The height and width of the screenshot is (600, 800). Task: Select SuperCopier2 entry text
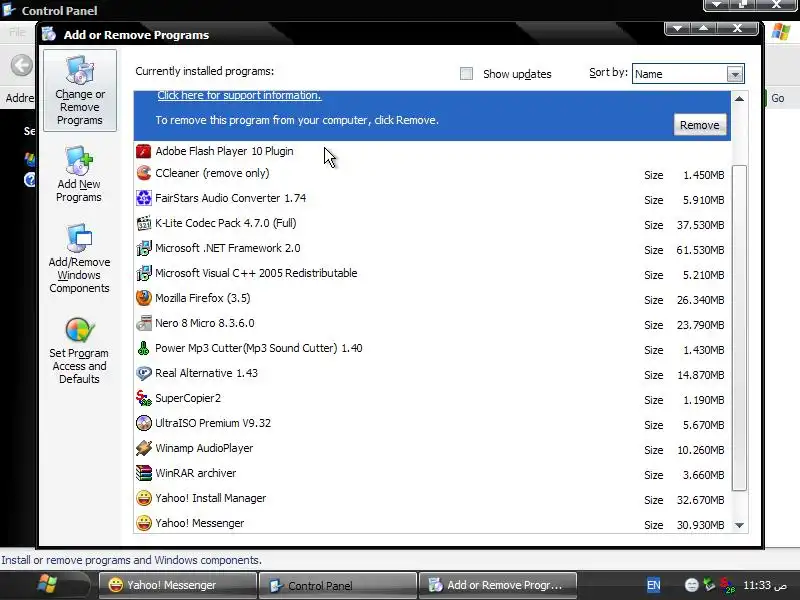coord(188,398)
